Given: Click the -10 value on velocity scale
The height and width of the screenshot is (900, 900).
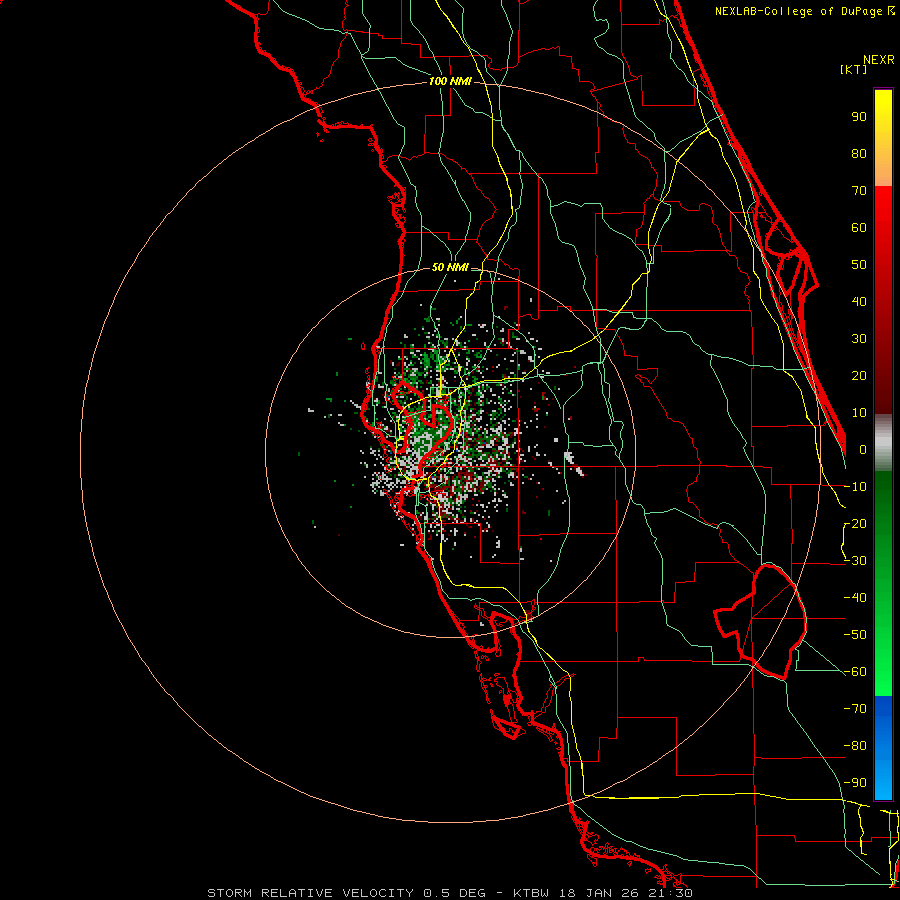Looking at the screenshot, I should (855, 487).
